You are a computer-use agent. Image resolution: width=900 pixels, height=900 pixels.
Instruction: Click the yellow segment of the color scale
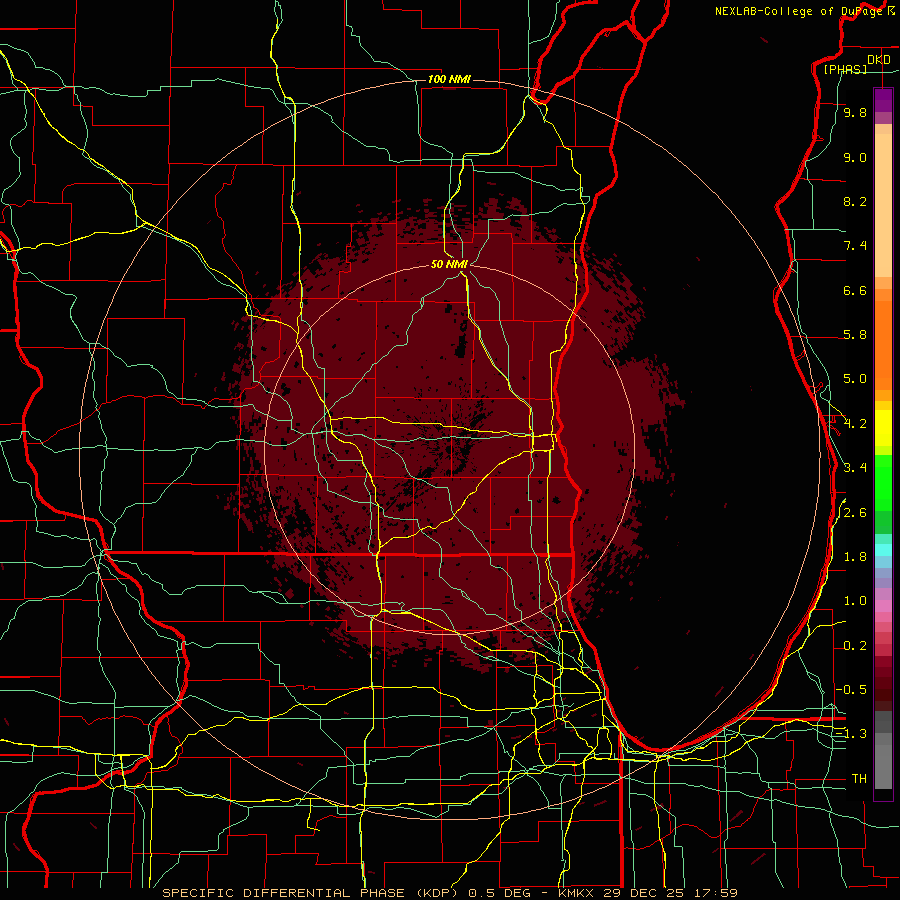click(x=883, y=428)
